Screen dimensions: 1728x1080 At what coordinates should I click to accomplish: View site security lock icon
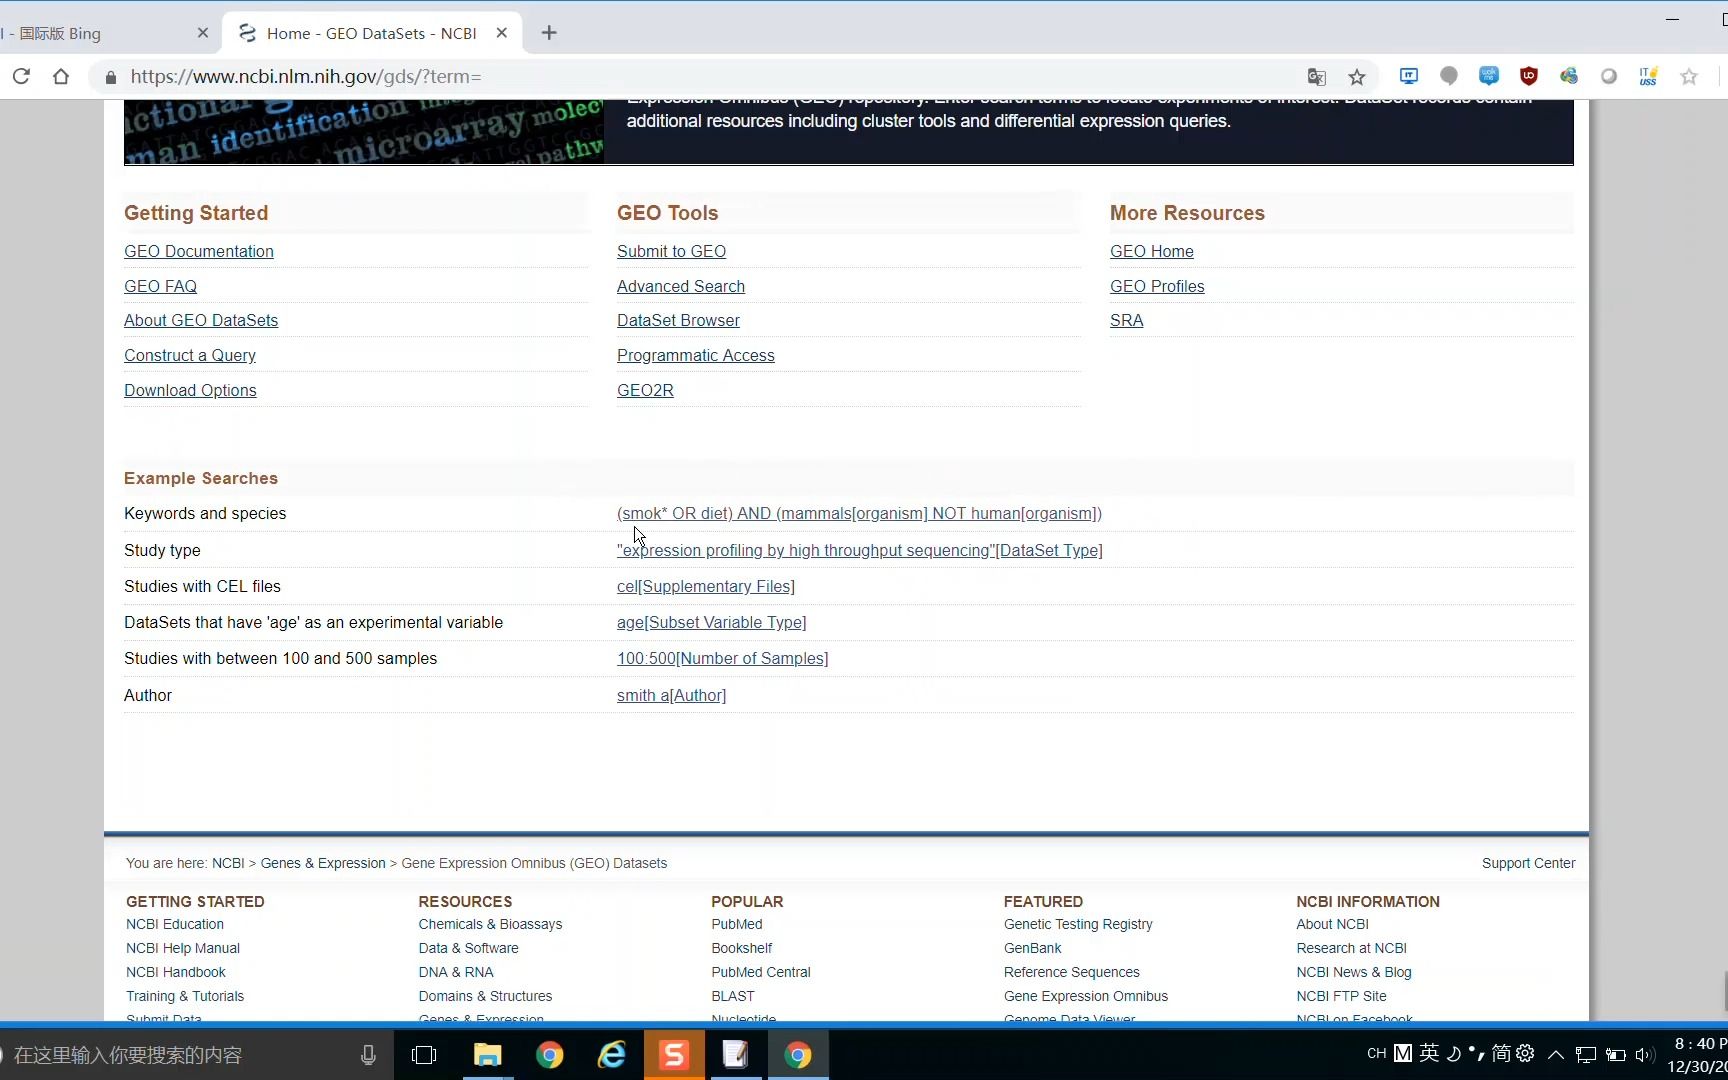110,77
